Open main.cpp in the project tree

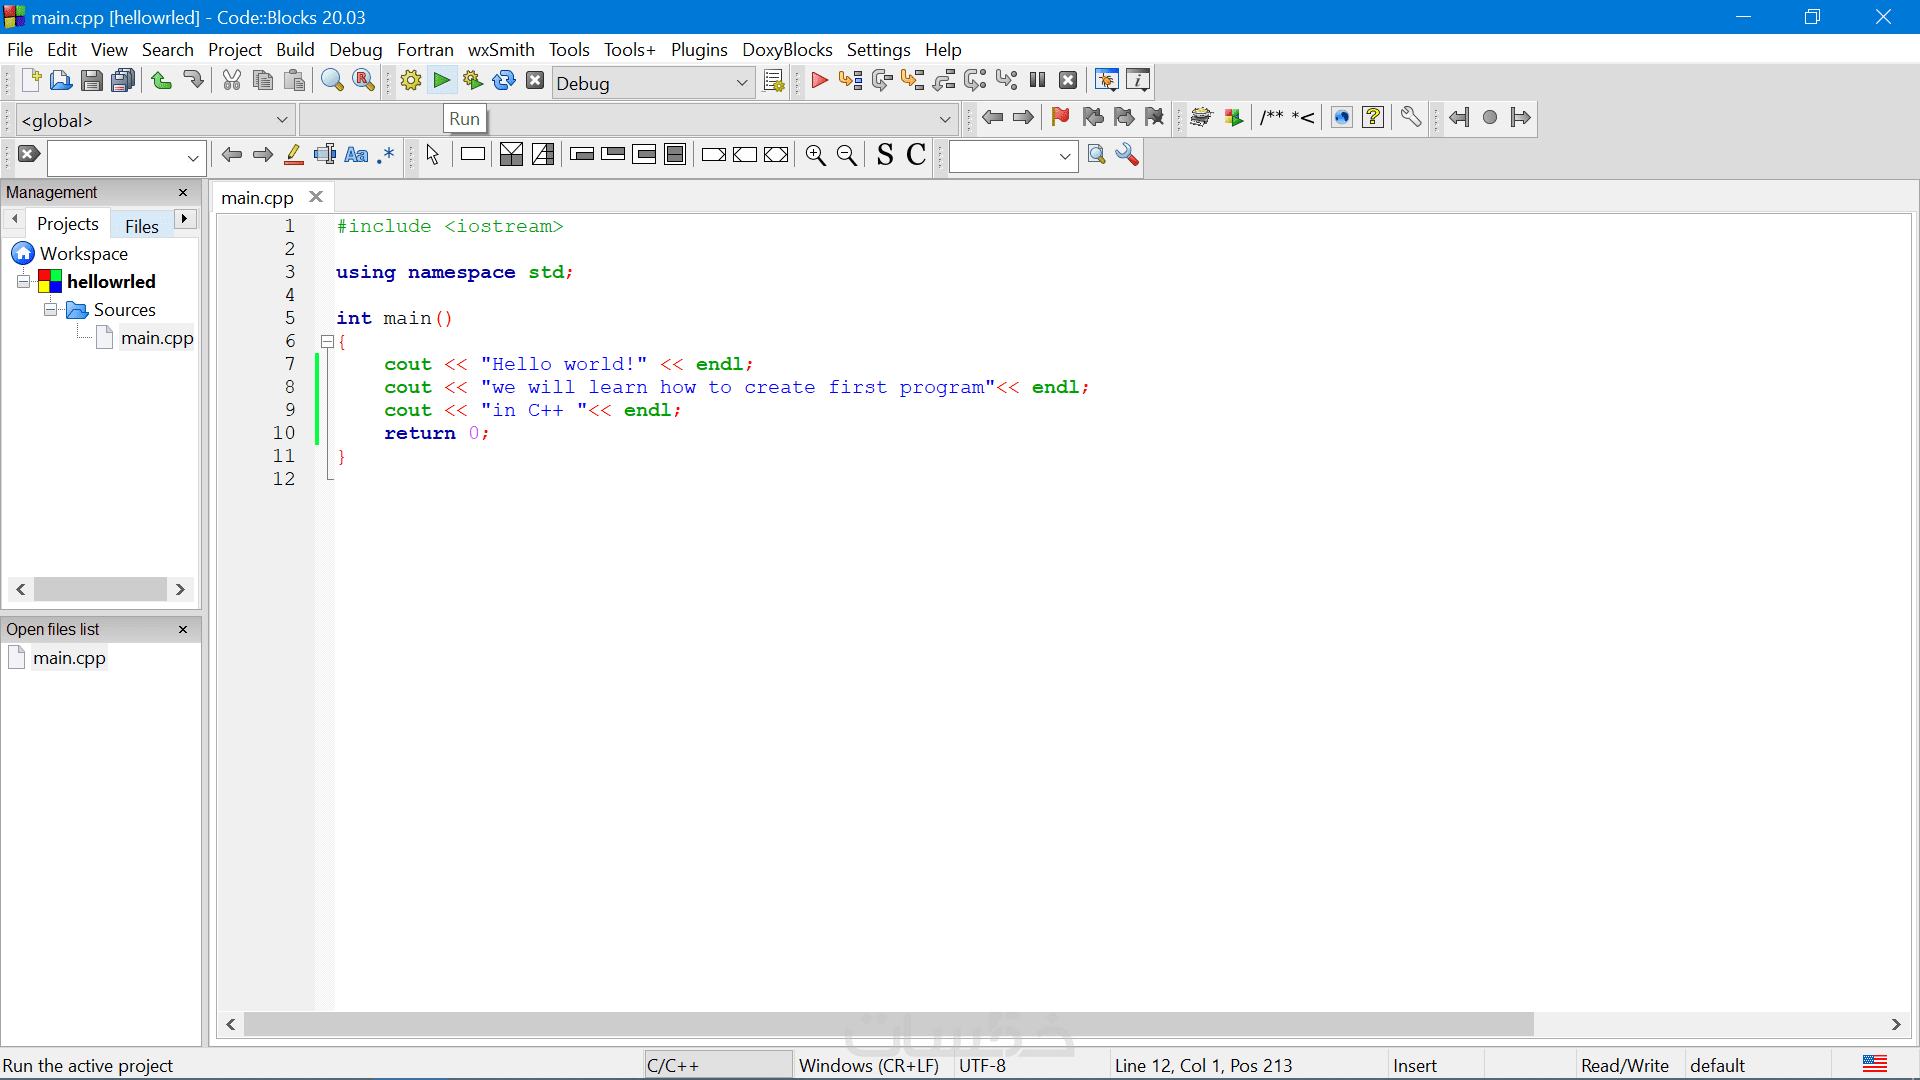coord(157,338)
